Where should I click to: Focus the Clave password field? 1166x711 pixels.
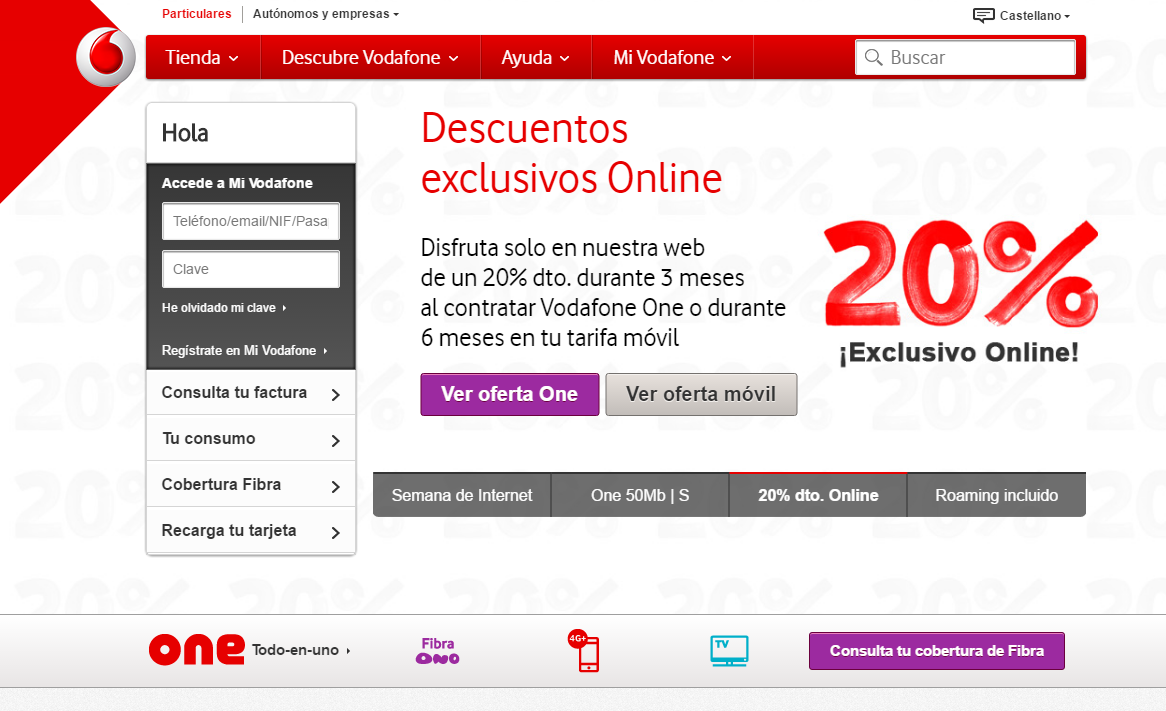coord(251,269)
